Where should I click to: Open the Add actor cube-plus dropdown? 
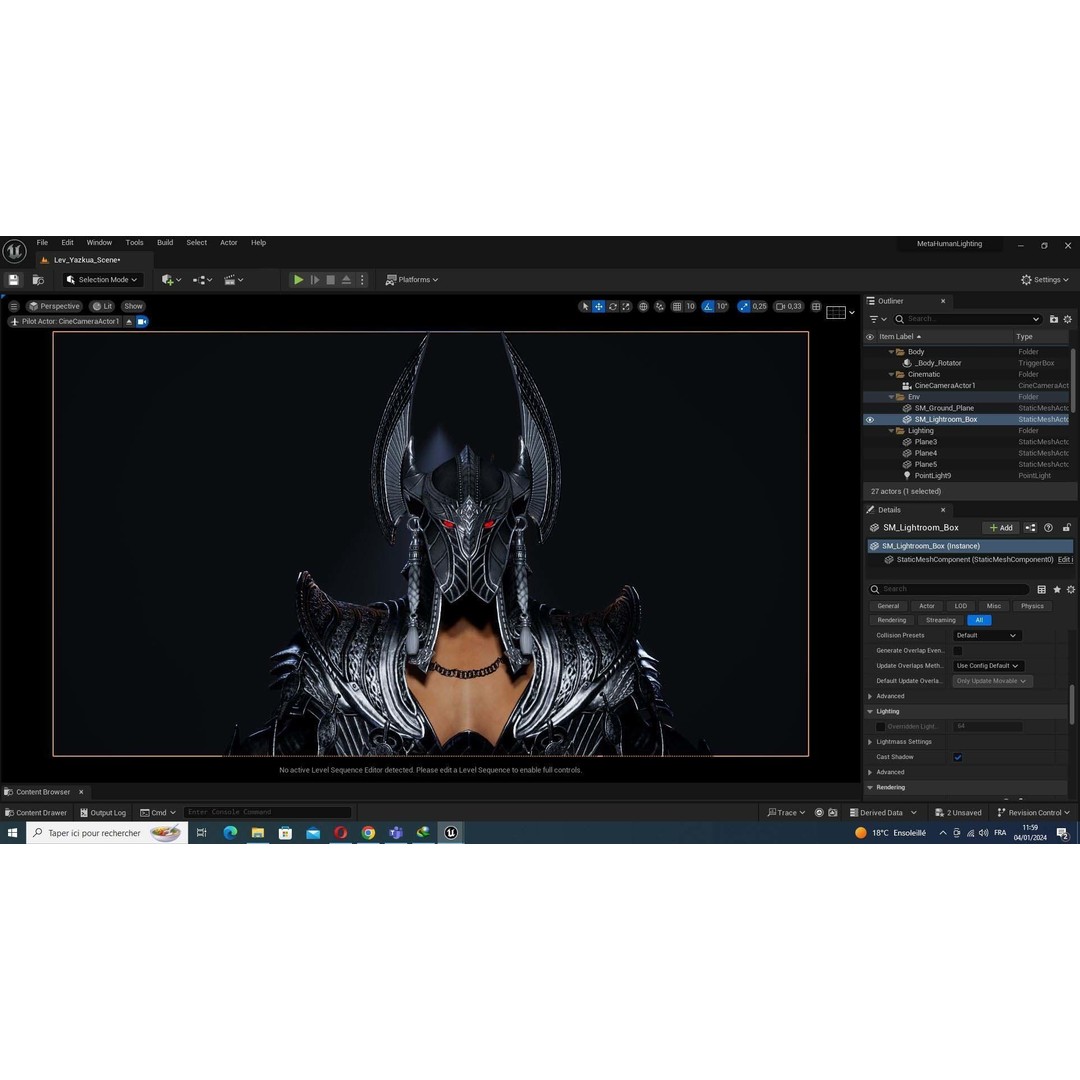[171, 280]
